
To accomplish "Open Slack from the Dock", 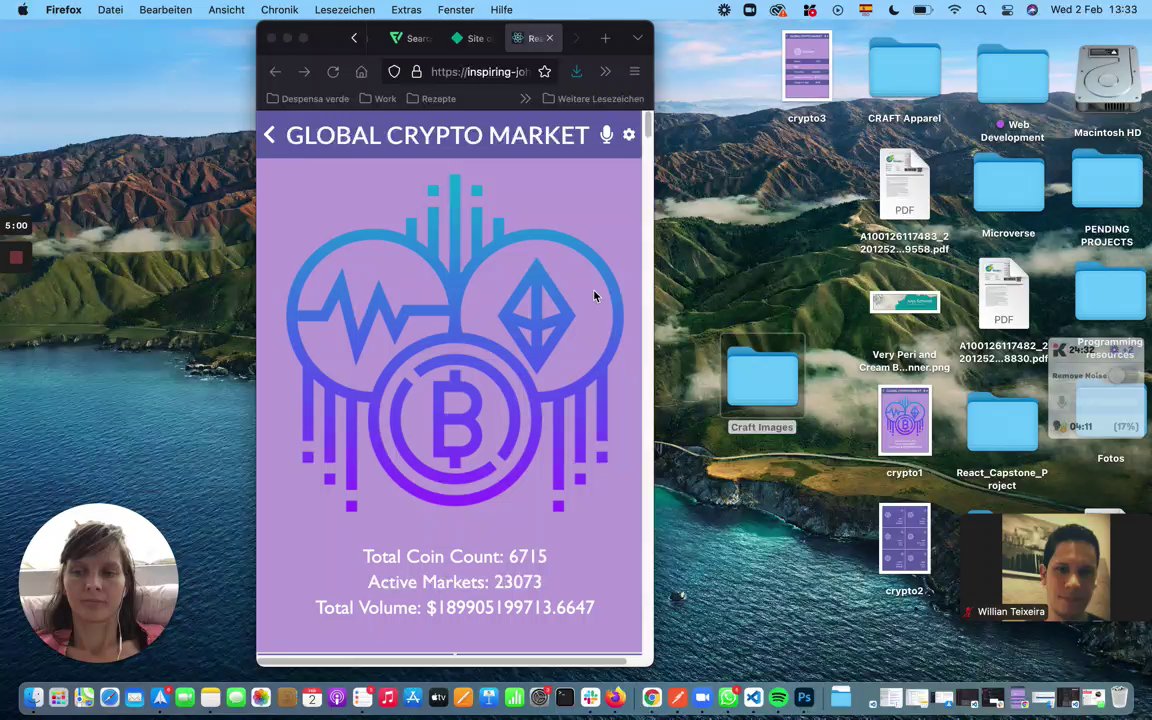I will pos(590,696).
